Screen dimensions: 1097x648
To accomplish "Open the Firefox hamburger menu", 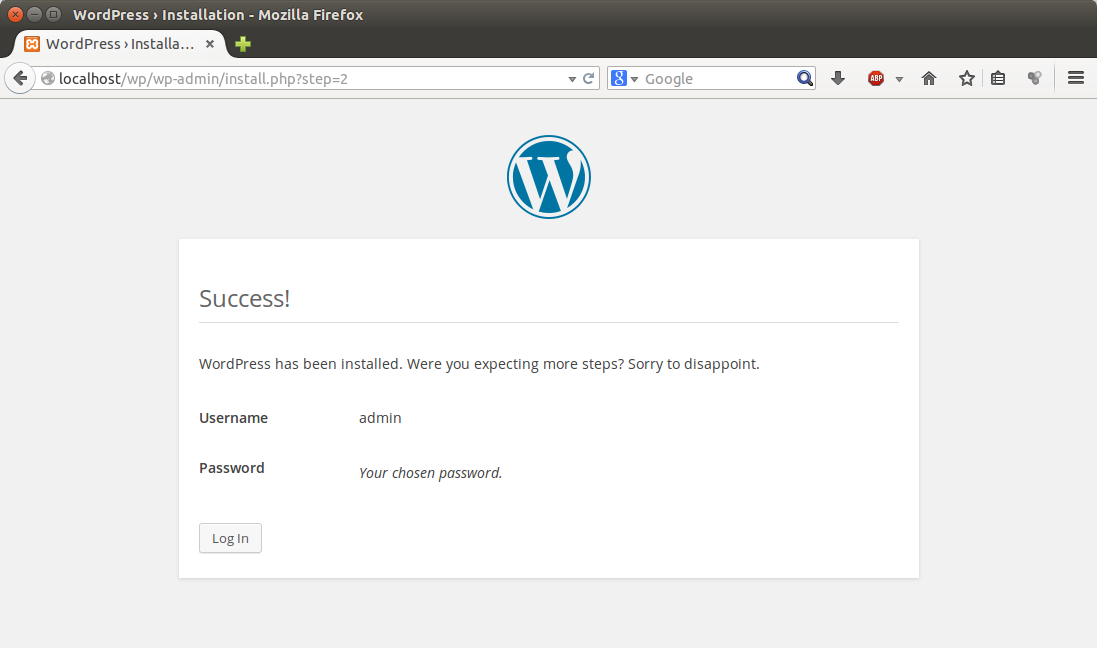I will tap(1076, 78).
